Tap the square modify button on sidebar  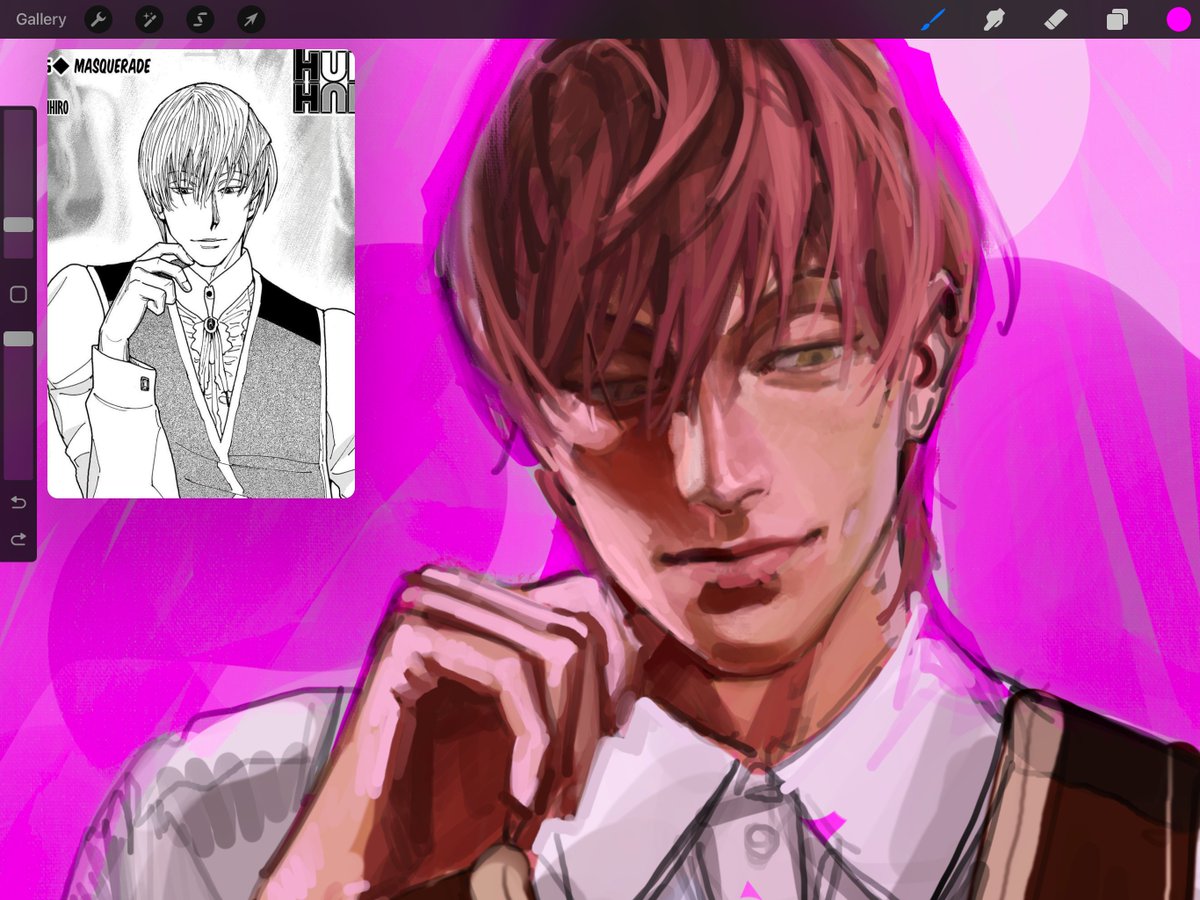[18, 295]
